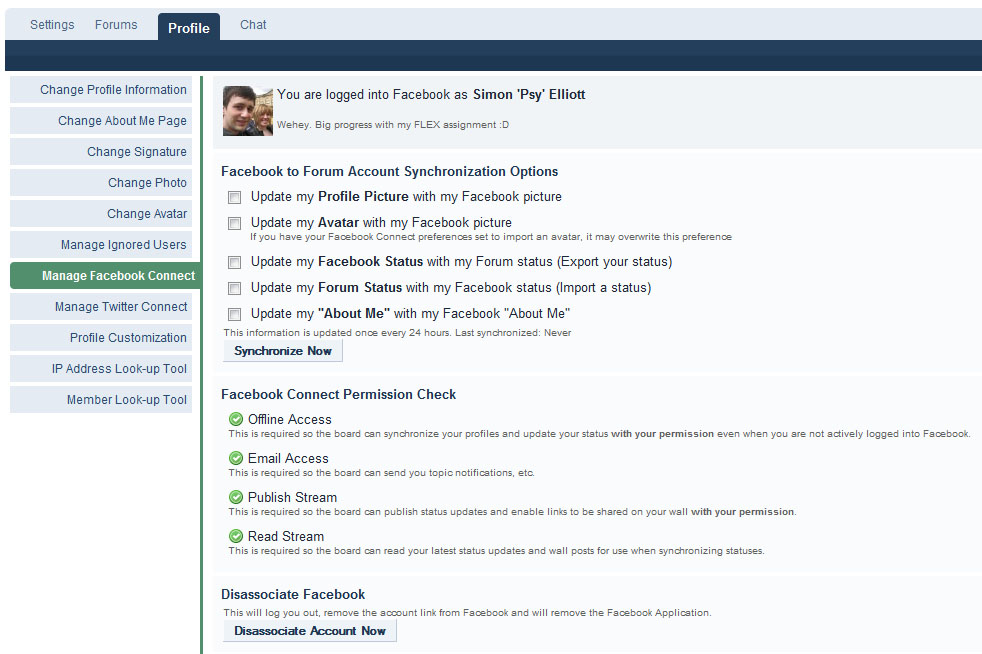Click the Facebook profile photo thumbnail
The image size is (982, 654).
point(247,111)
